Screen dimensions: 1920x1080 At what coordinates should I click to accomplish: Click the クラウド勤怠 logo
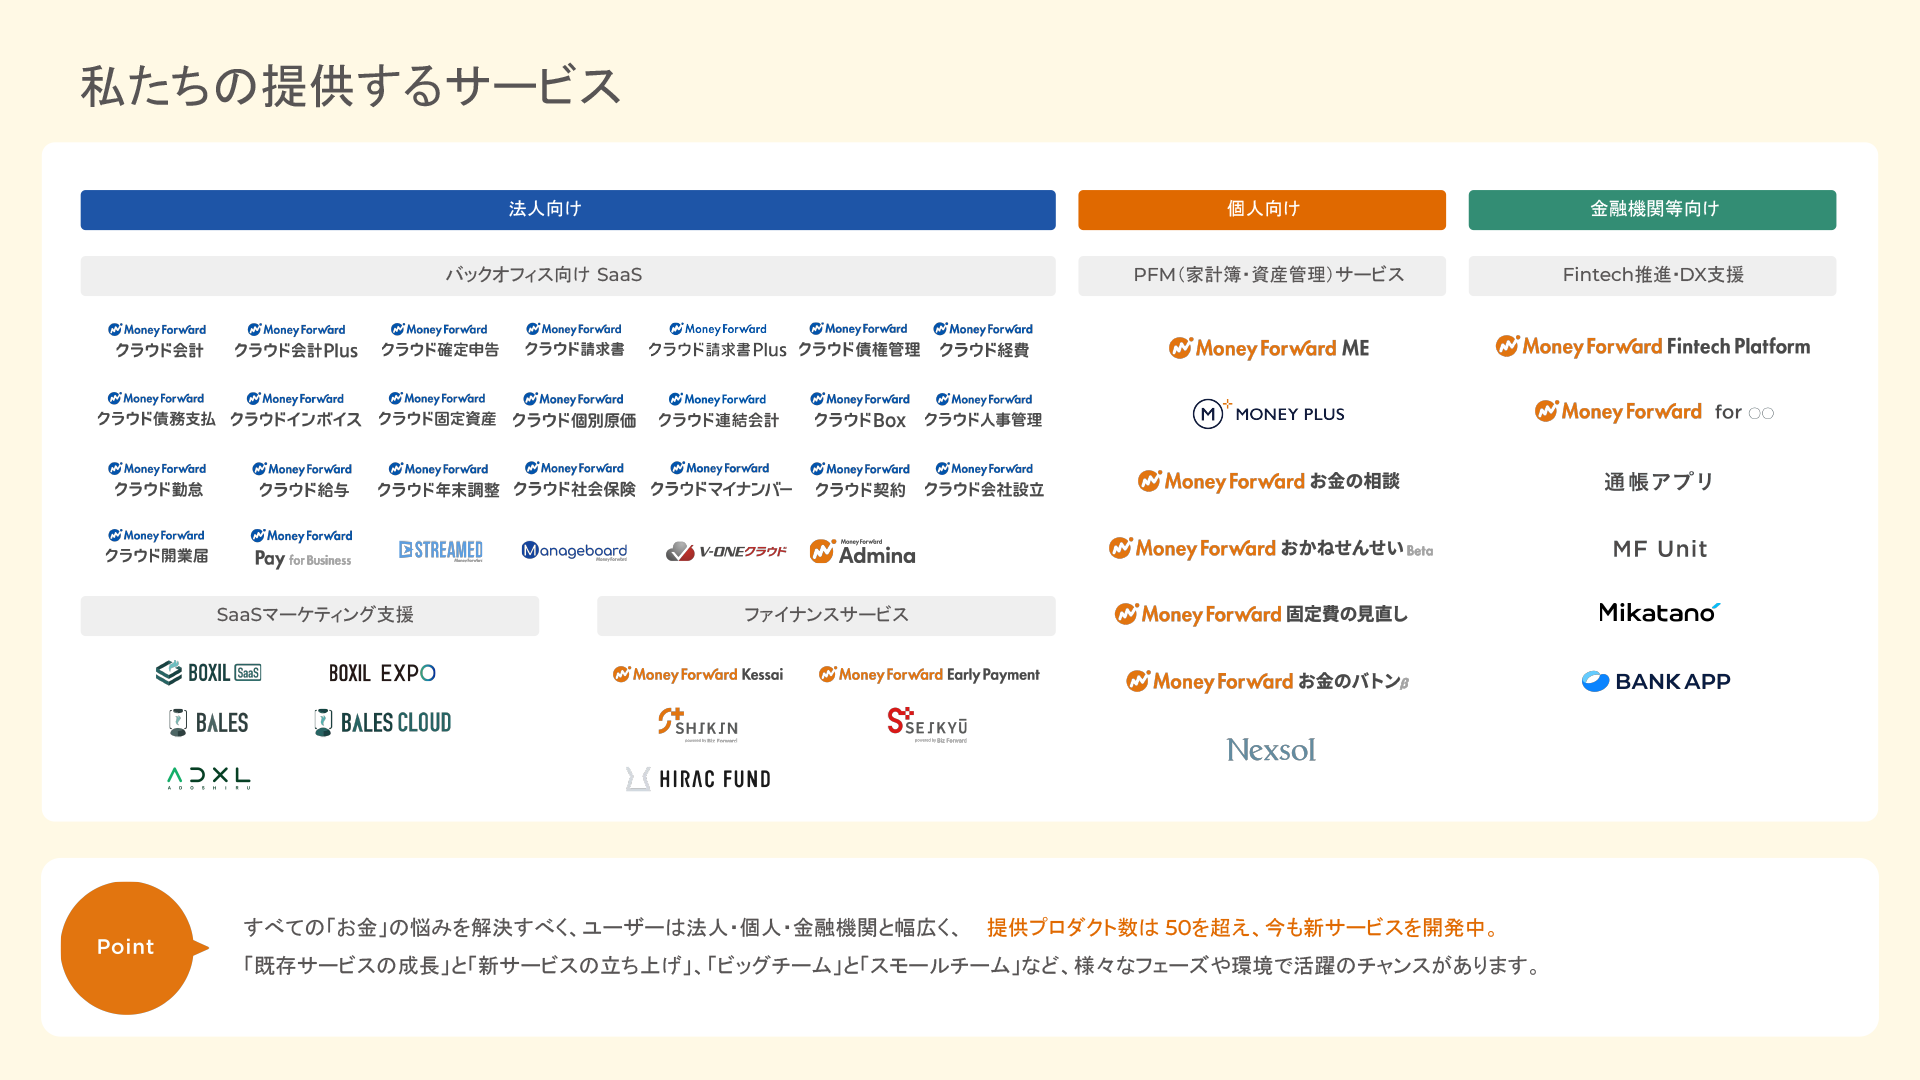tap(158, 480)
